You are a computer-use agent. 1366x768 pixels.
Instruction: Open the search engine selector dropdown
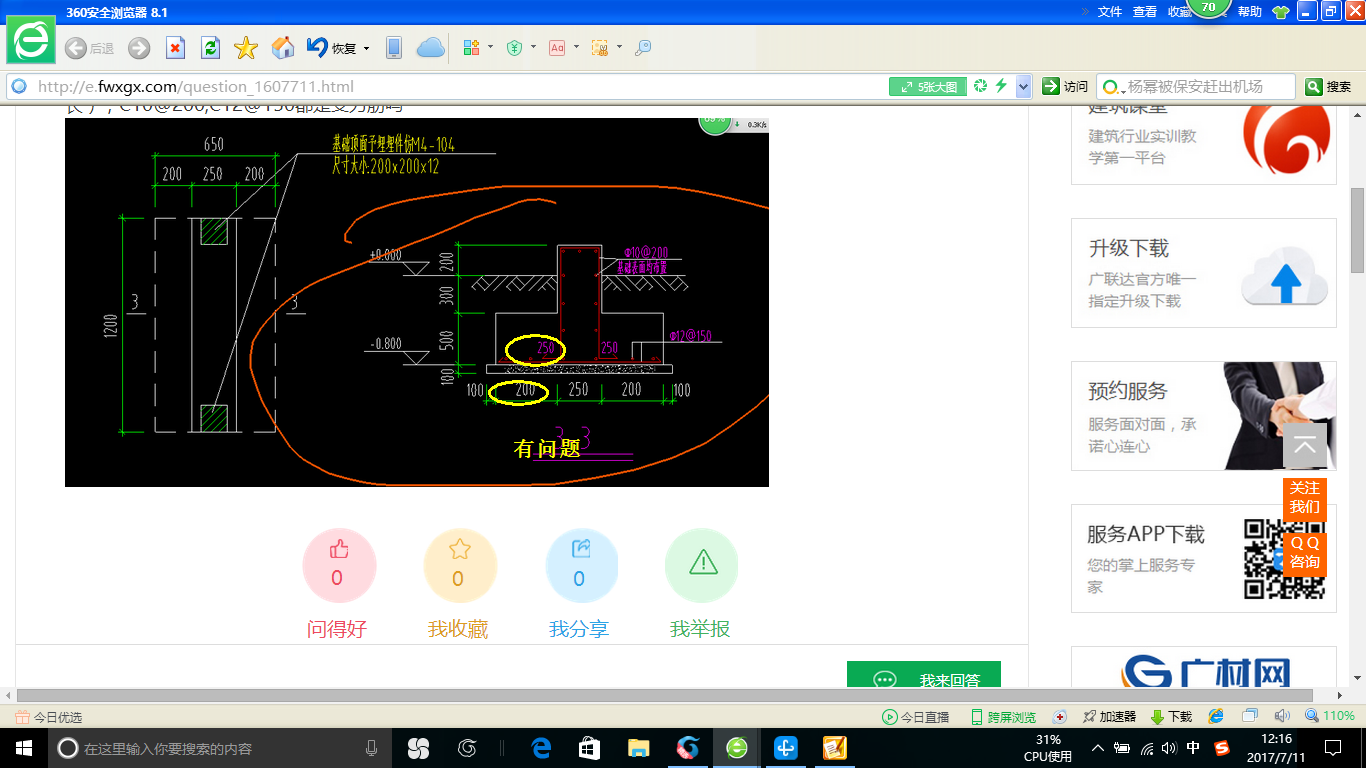click(x=1112, y=87)
